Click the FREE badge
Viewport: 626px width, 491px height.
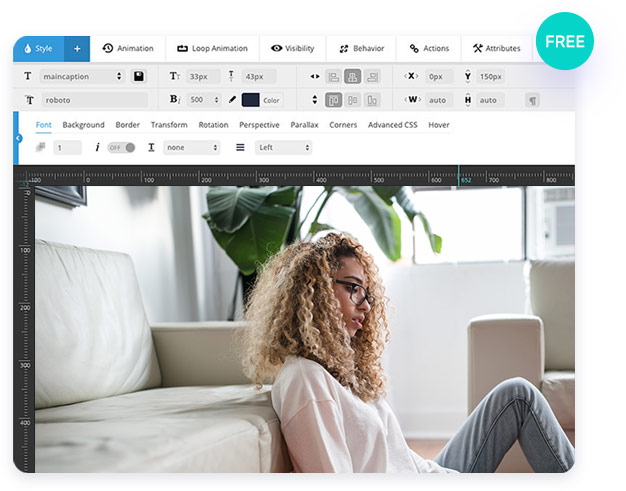565,41
